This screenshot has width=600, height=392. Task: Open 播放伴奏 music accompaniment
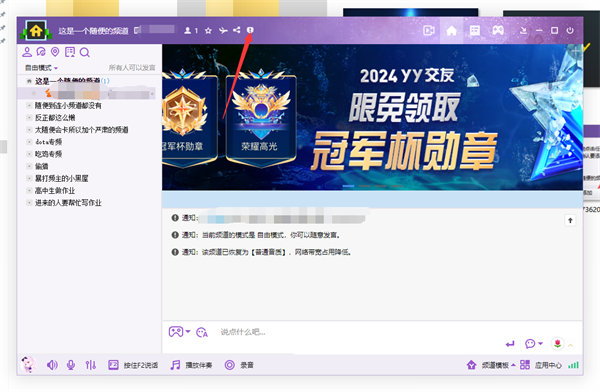point(191,365)
